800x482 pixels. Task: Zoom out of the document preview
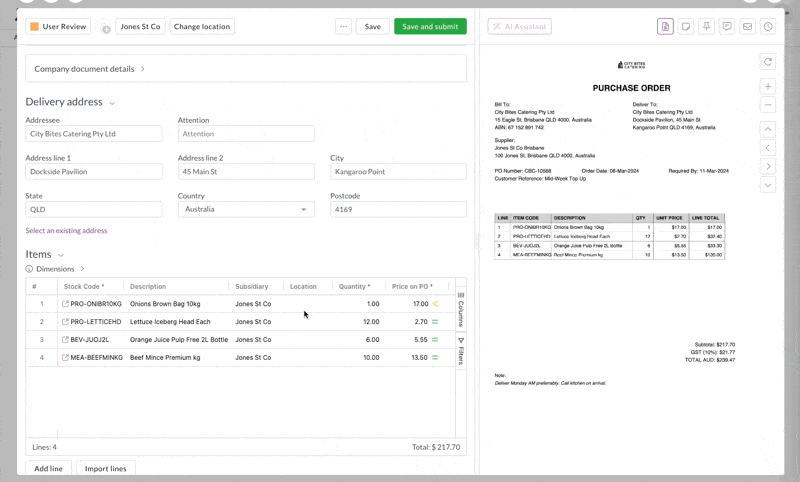pyautogui.click(x=768, y=105)
